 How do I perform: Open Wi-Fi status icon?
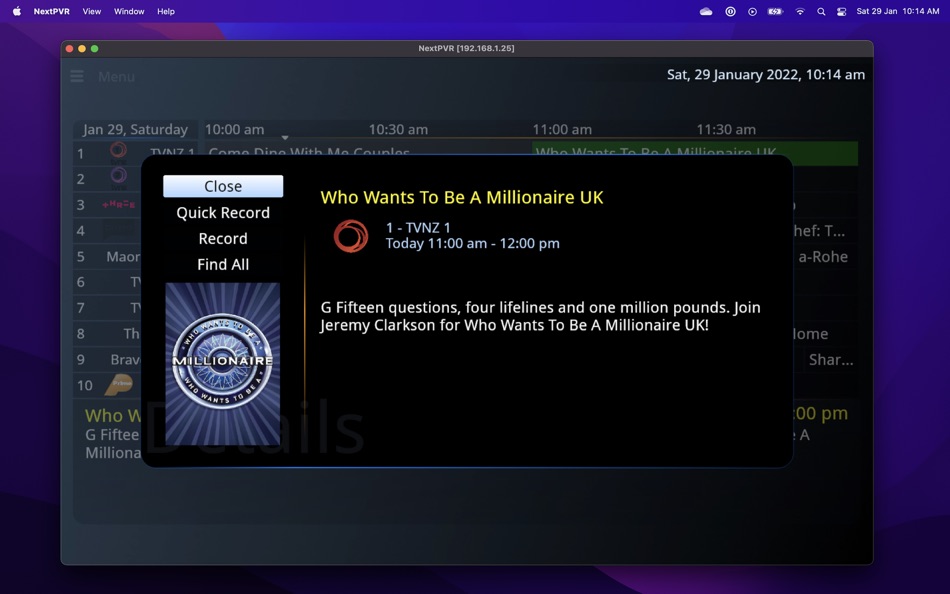(800, 12)
